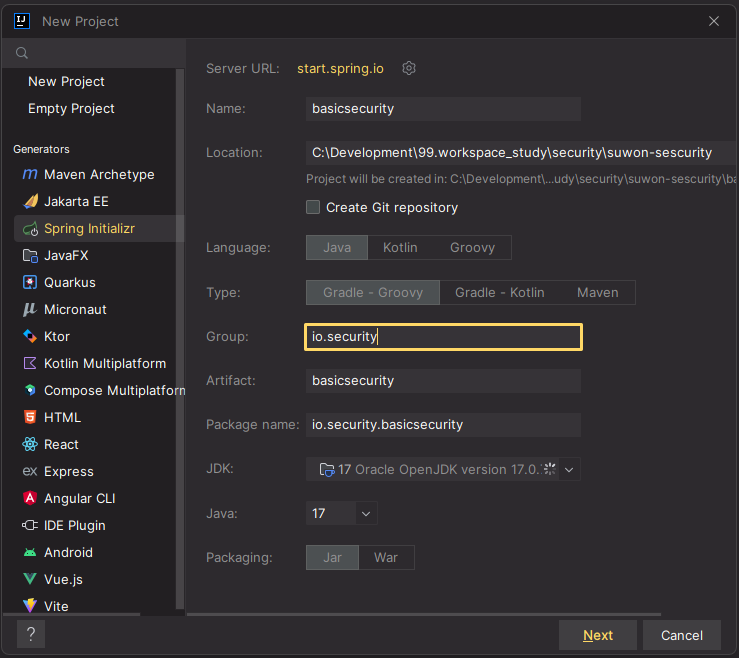
Task: Focus the Artifact field
Action: click(x=443, y=381)
